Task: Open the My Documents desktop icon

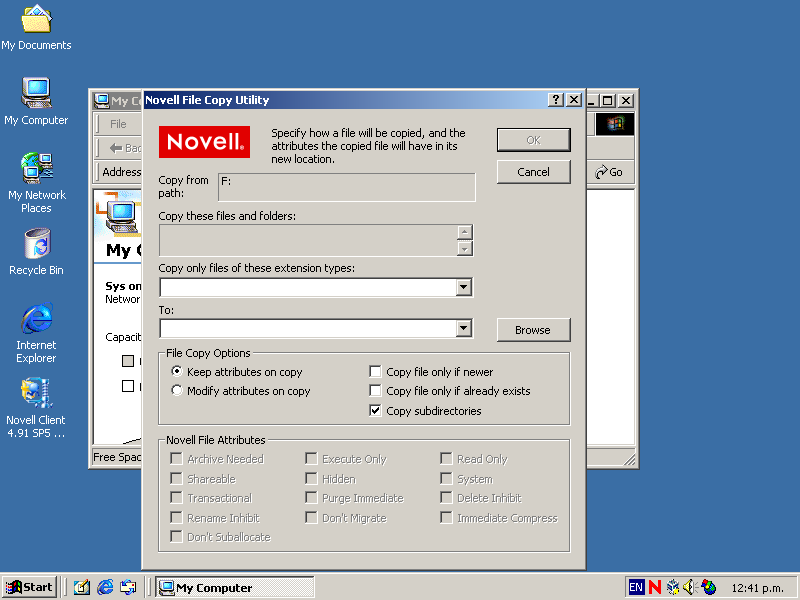Action: click(x=36, y=28)
